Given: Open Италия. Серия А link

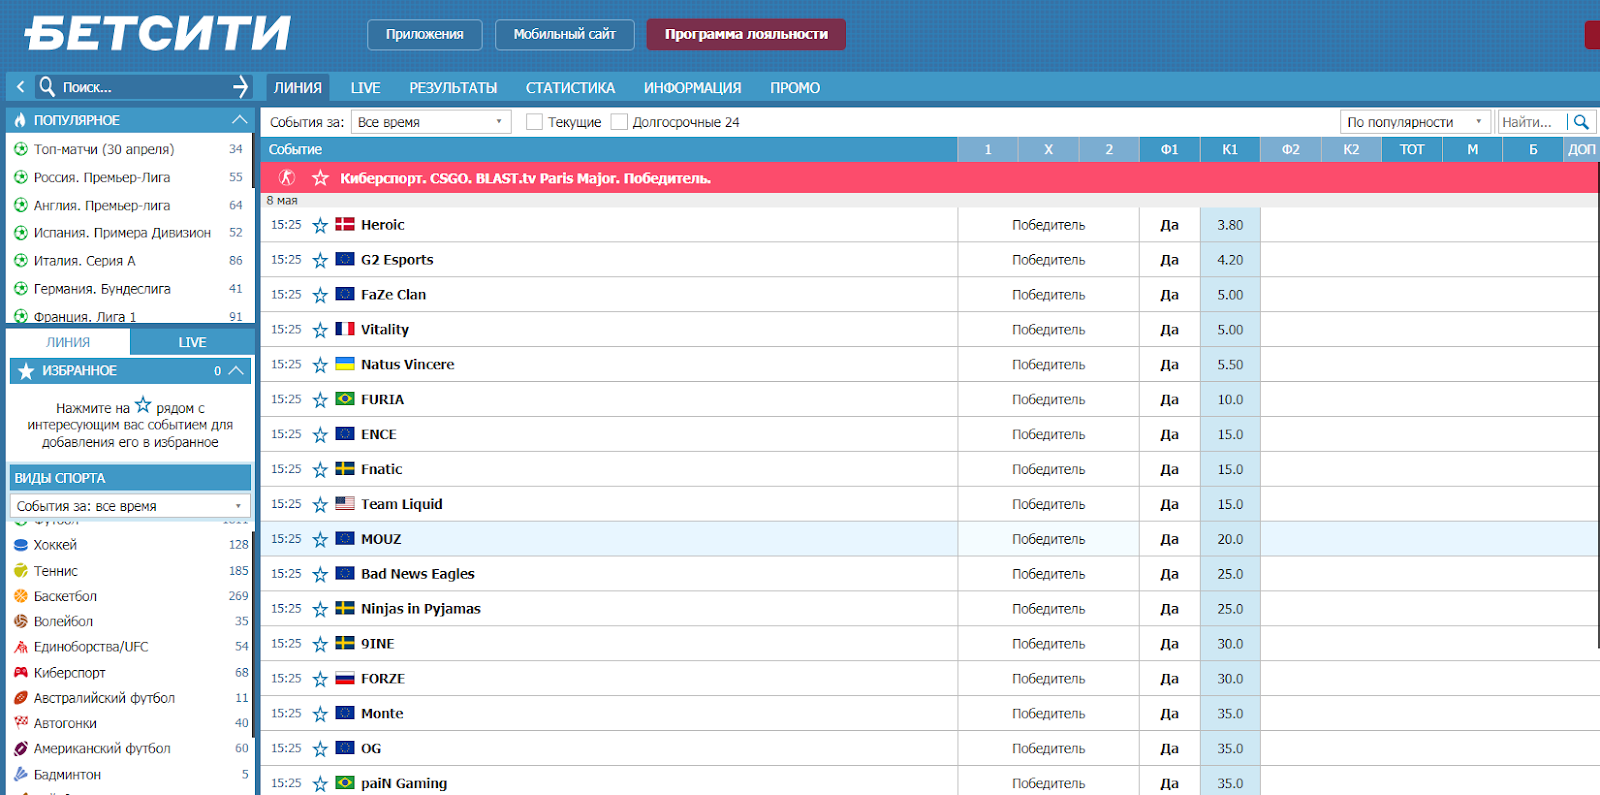Looking at the screenshot, I should [x=85, y=261].
